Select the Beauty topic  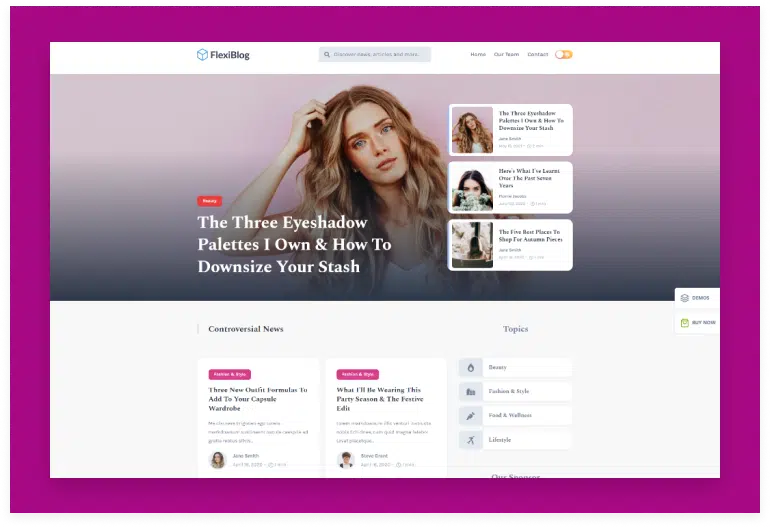[516, 367]
